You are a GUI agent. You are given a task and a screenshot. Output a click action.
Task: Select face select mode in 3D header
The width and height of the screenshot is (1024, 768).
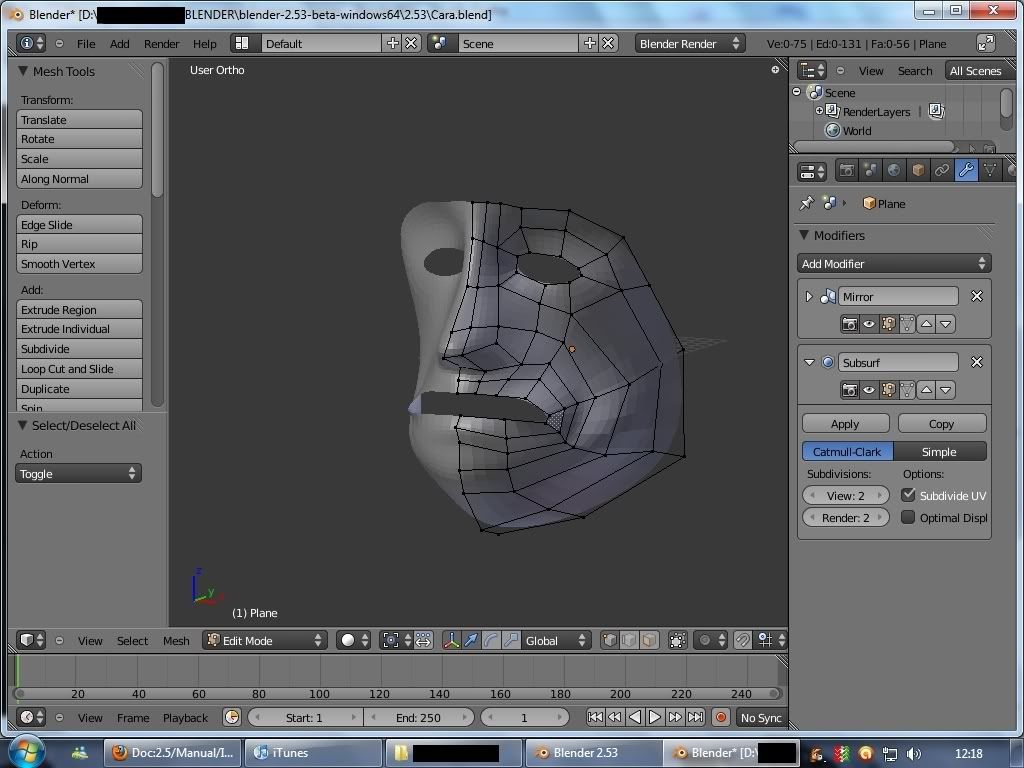click(648, 641)
